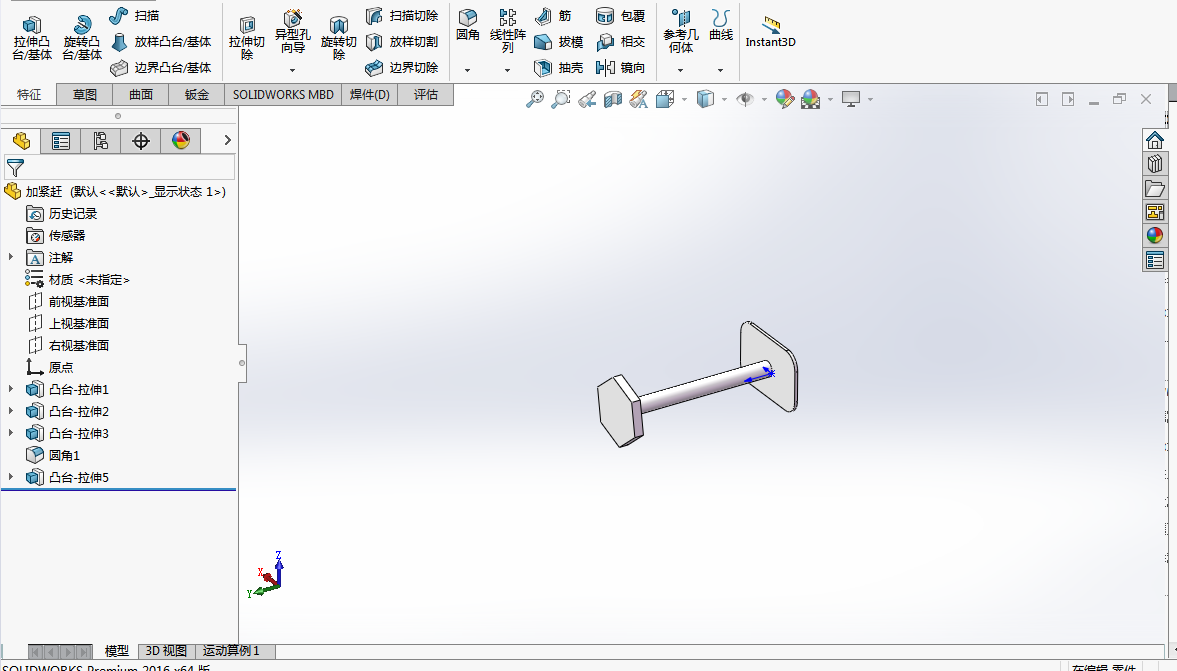Choose the Rib (筋) tool
The height and width of the screenshot is (671, 1177).
[552, 16]
